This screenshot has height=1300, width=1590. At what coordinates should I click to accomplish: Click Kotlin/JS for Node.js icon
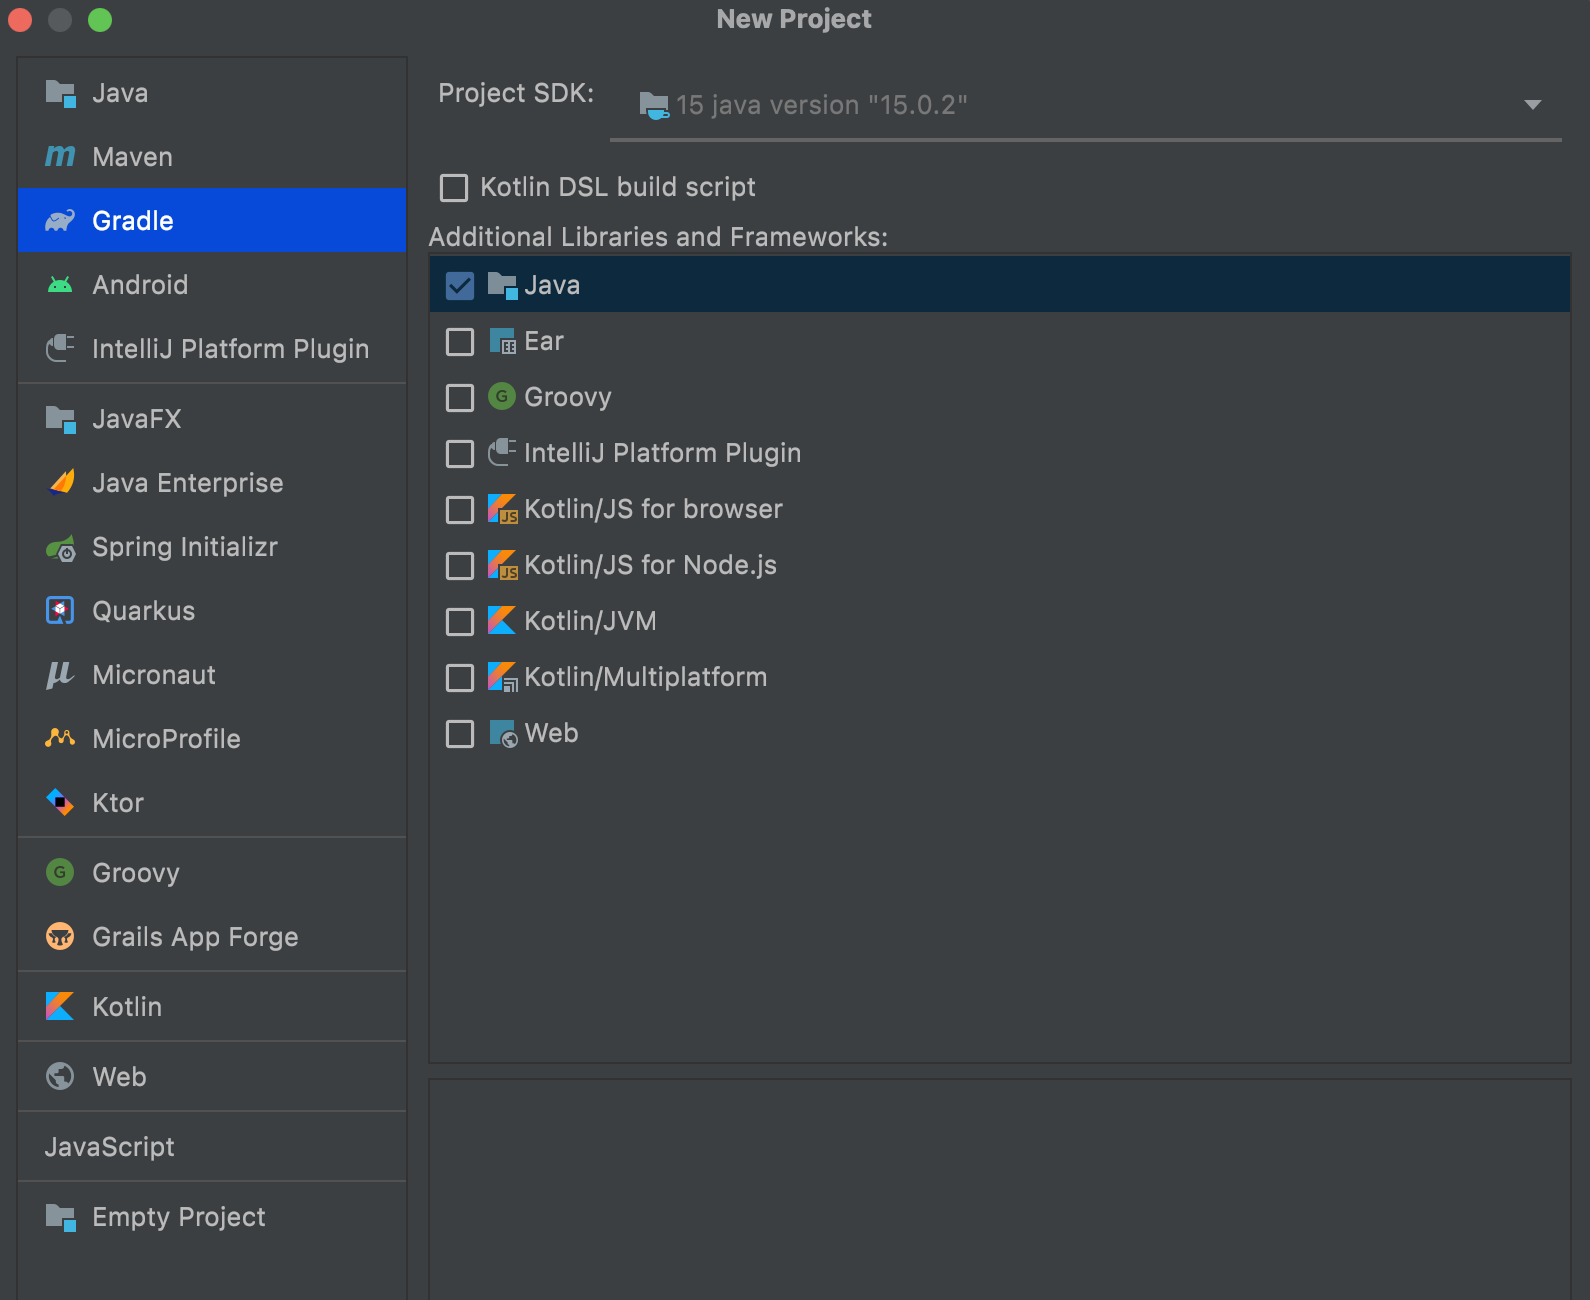coord(502,565)
